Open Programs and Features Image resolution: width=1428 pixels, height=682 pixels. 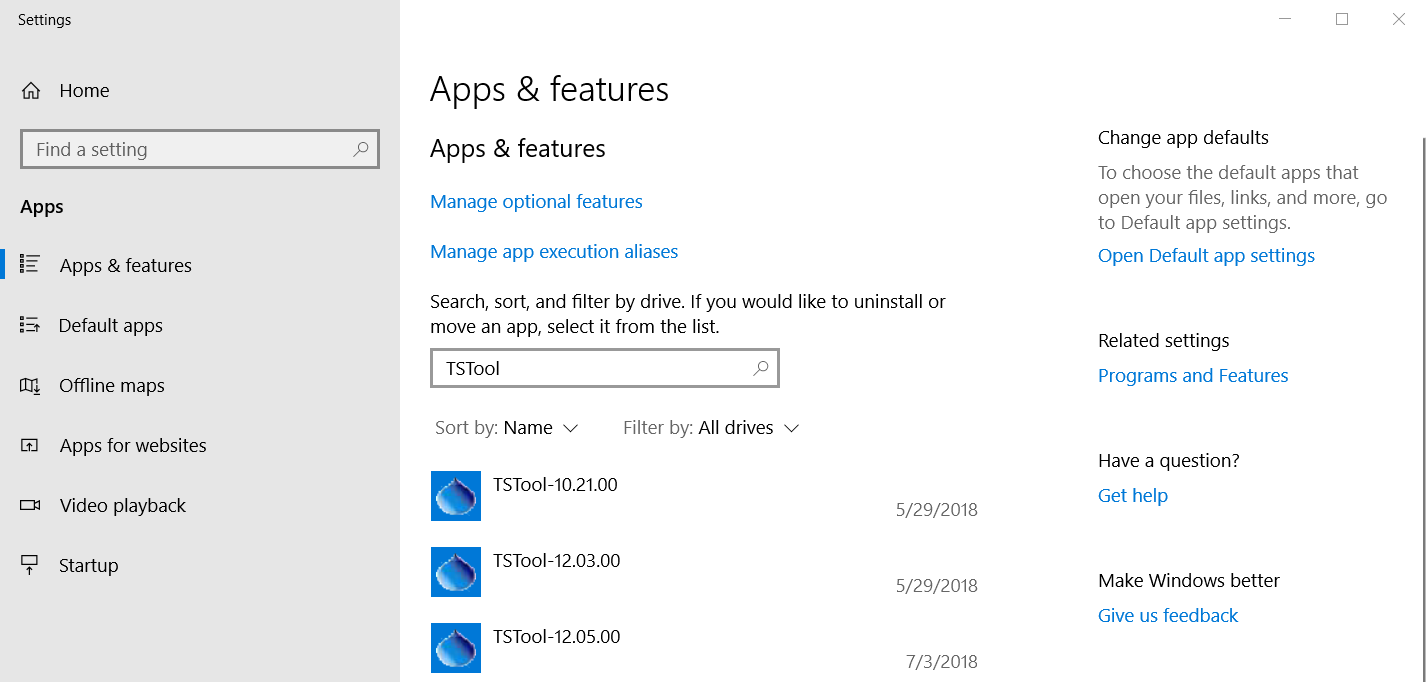[x=1193, y=375]
